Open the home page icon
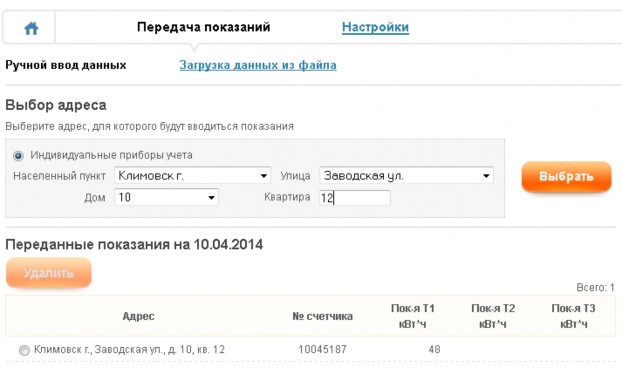 pyautogui.click(x=31, y=28)
